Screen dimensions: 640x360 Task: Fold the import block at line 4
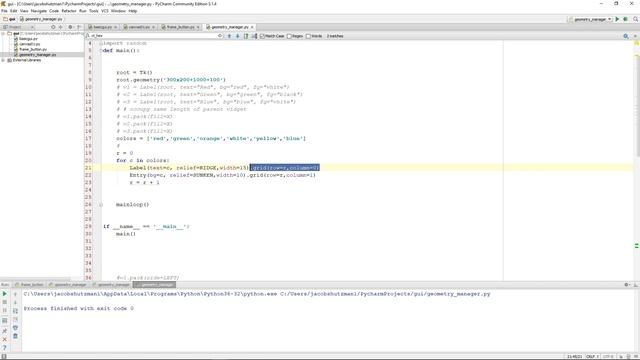pyautogui.click(x=101, y=43)
